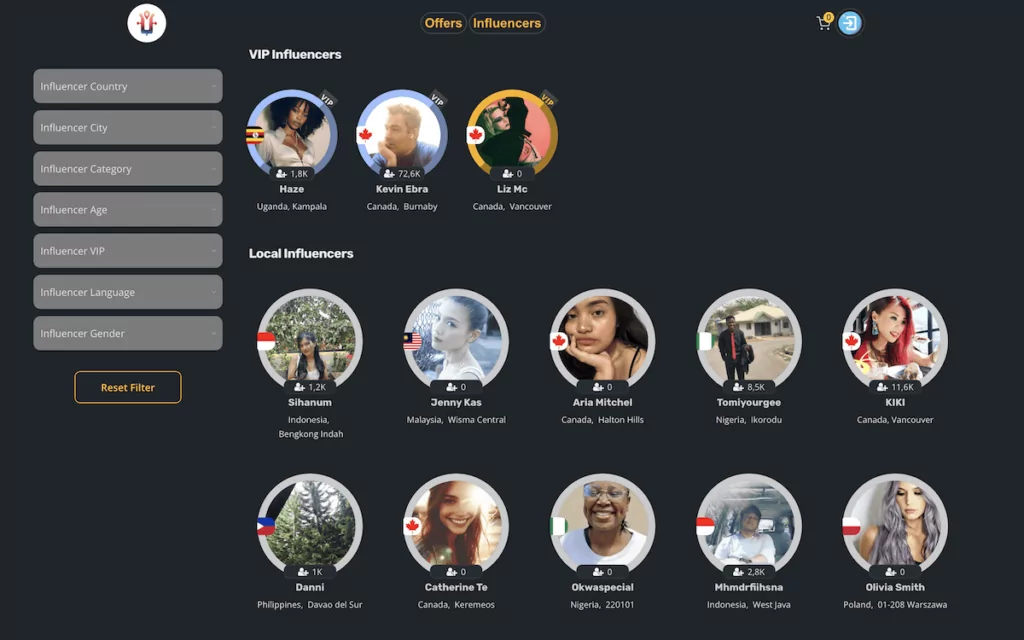Click the VIP ribbon on Liz Mc
The width and height of the screenshot is (1024, 640).
tap(547, 100)
